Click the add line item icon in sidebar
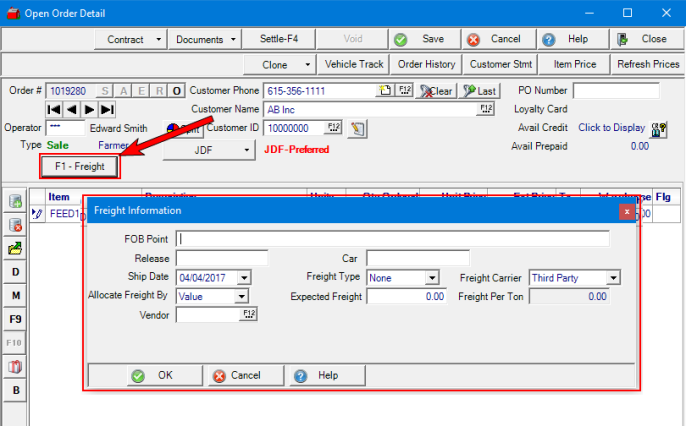The image size is (686, 426). tap(16, 202)
